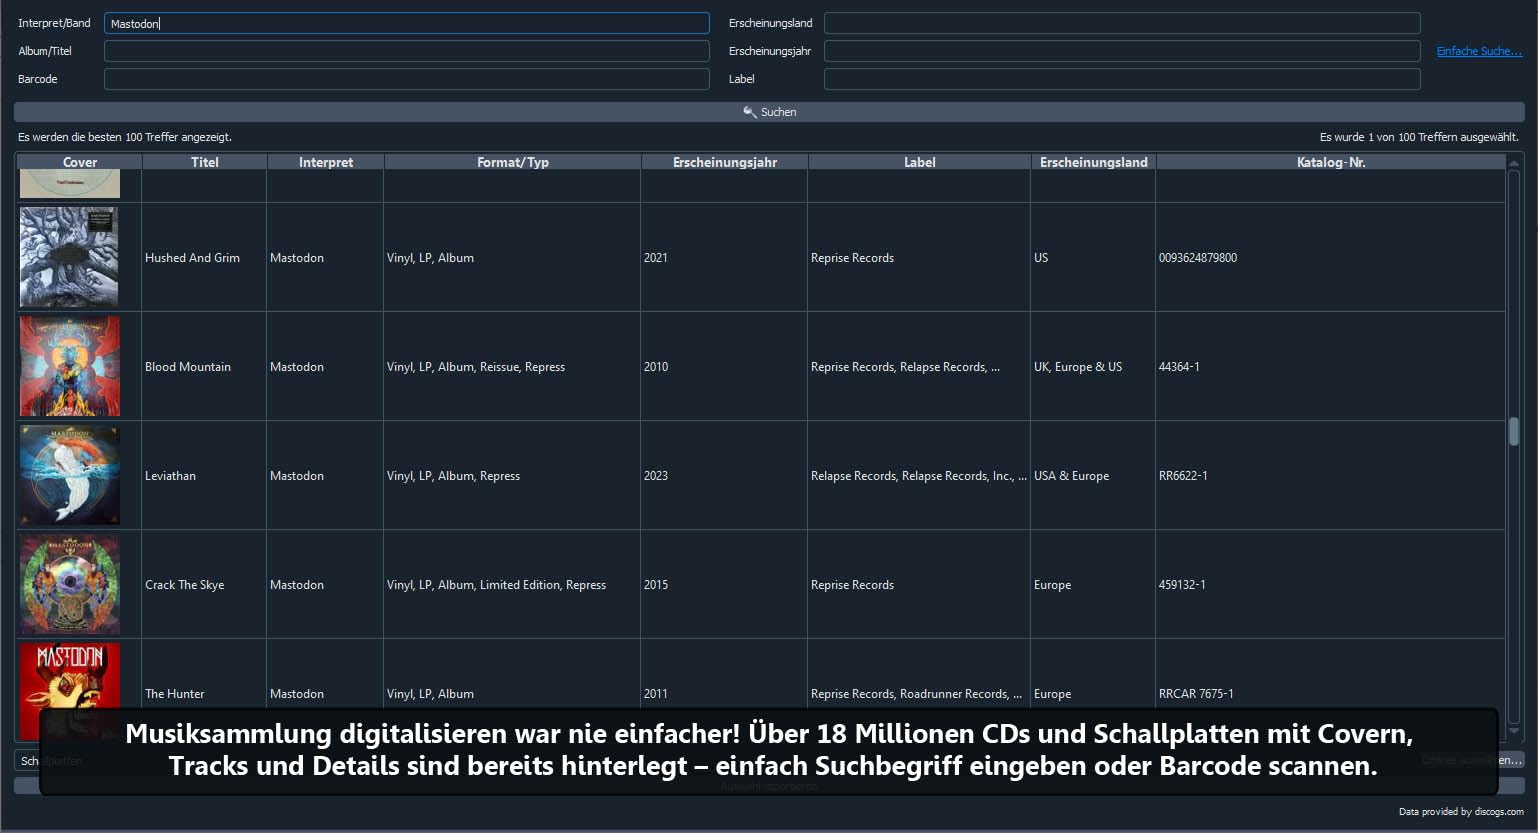1538x833 pixels.
Task: Select the Crack The Skye cover
Action: (x=69, y=584)
